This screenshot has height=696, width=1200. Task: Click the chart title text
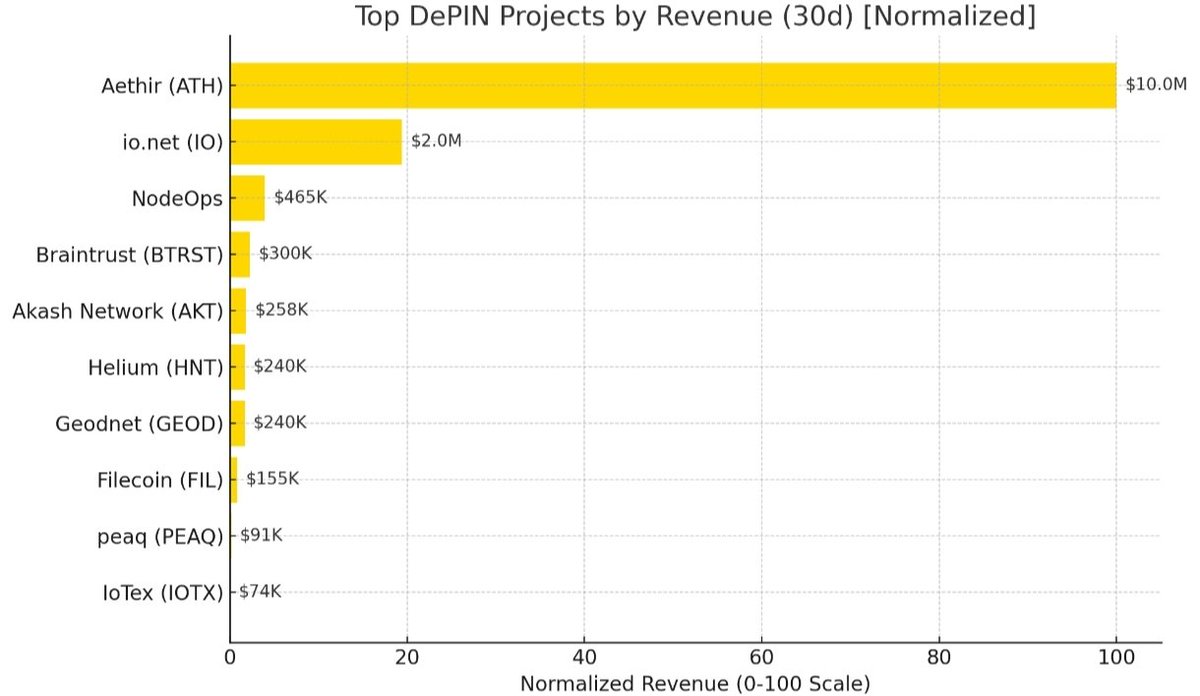click(695, 17)
